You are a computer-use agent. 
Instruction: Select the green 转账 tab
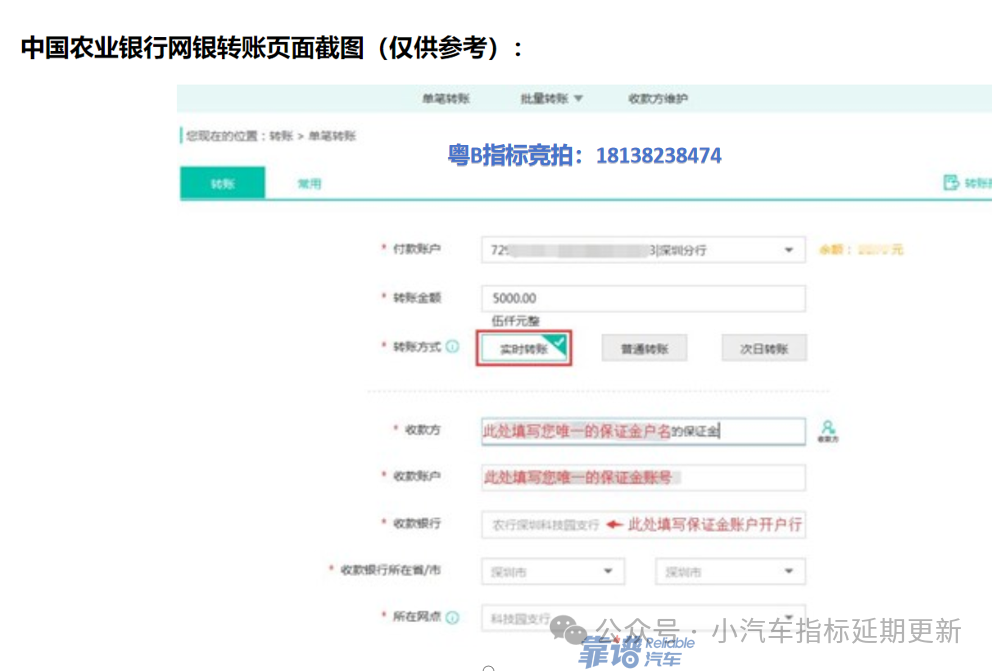[x=222, y=184]
